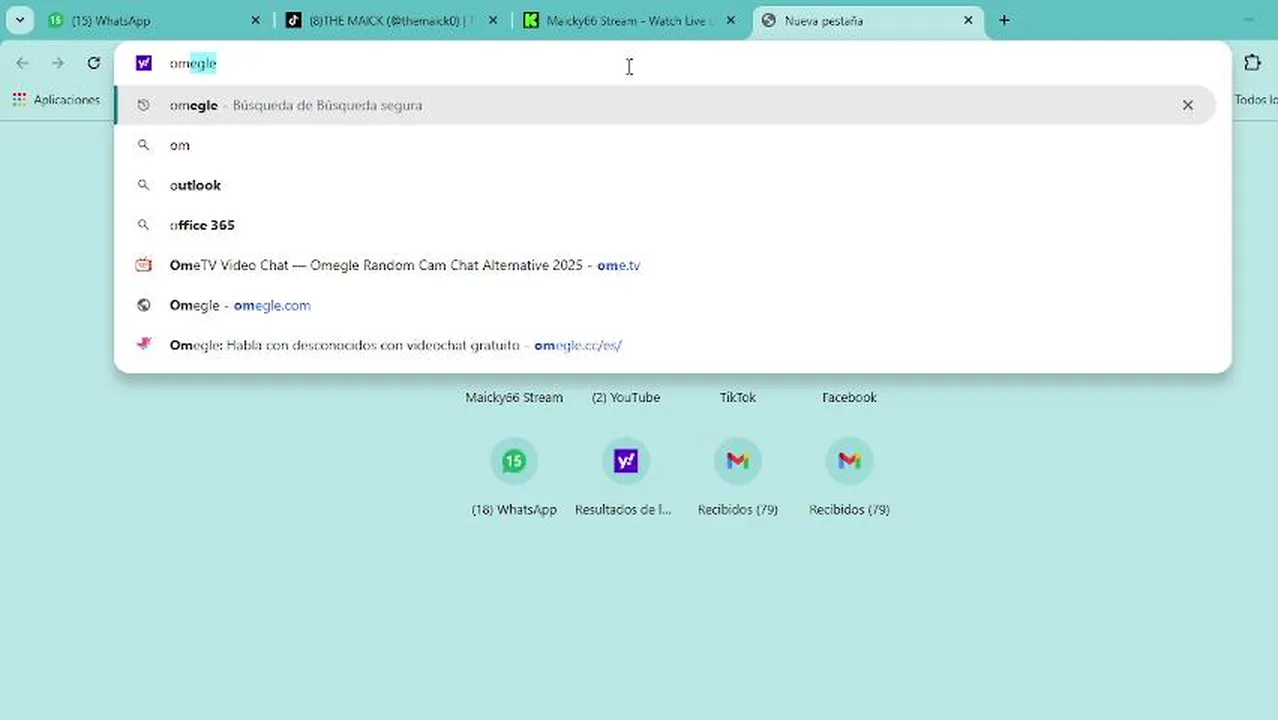This screenshot has width=1278, height=720.
Task: Select the 'om' search suggestion
Action: pos(665,145)
